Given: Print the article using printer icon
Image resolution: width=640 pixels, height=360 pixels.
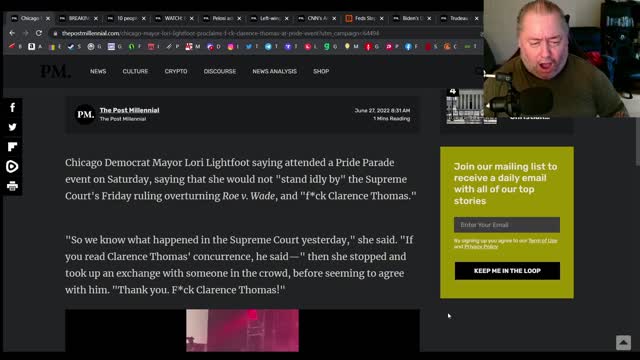Looking at the screenshot, I should [x=13, y=186].
